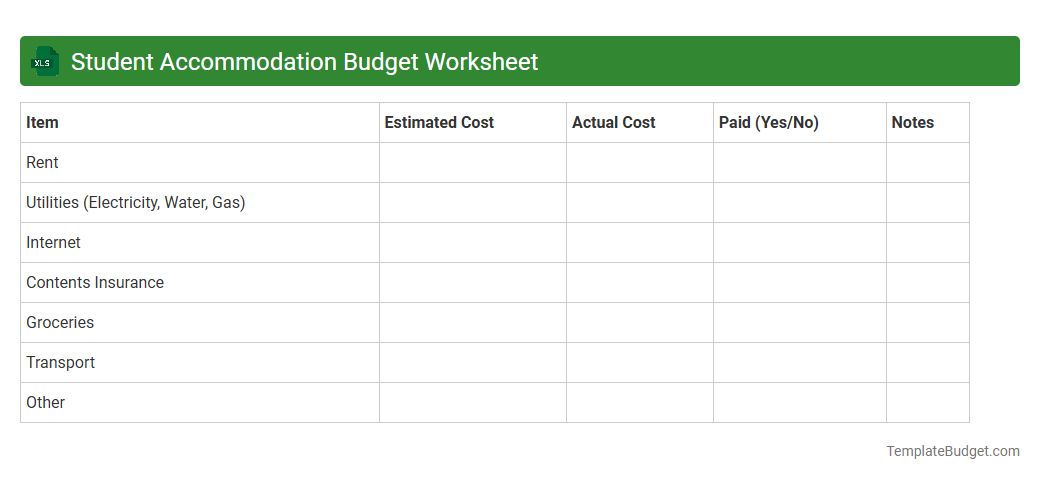Click the XLS file icon in header
Viewport: 1040px width, 480px height.
point(44,61)
